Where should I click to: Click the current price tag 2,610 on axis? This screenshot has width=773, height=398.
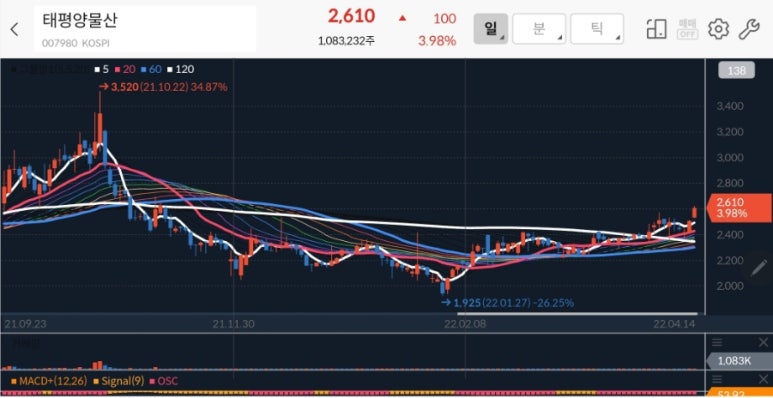[x=739, y=208]
